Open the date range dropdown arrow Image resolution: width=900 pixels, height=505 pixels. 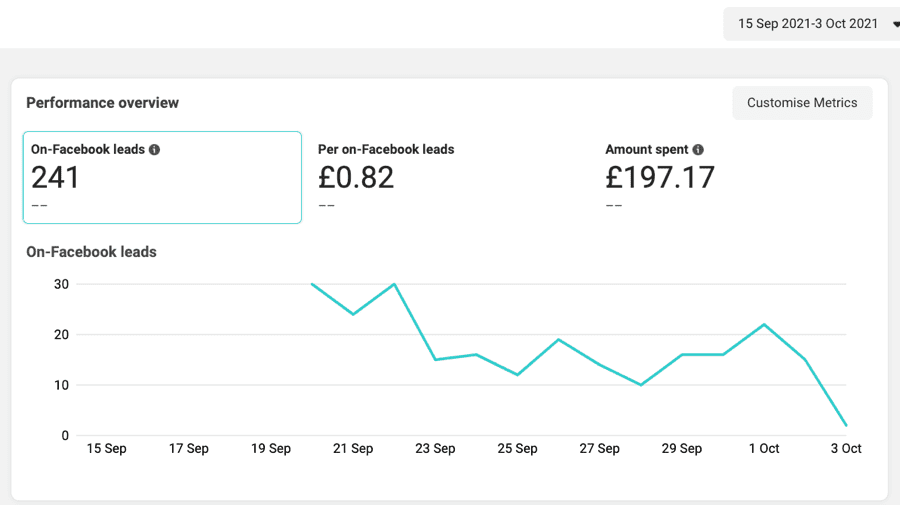(x=896, y=24)
